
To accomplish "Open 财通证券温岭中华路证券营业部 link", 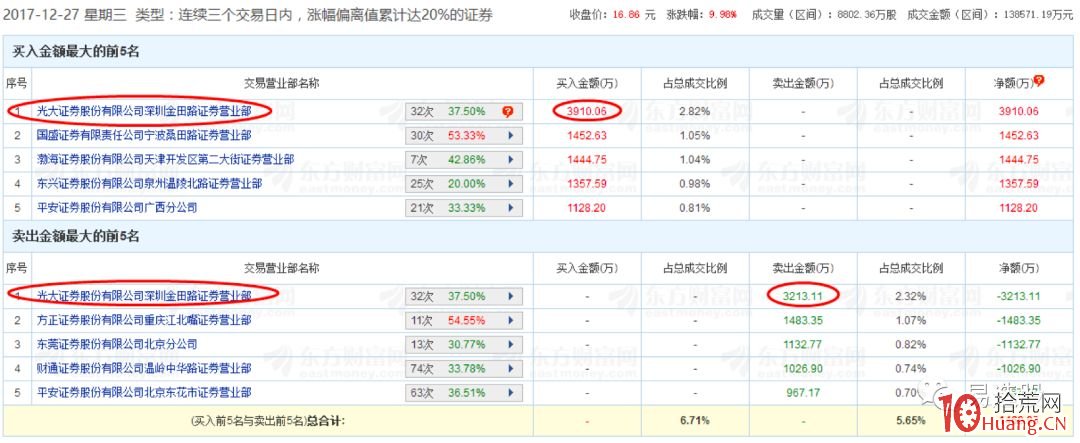I will [x=144, y=368].
